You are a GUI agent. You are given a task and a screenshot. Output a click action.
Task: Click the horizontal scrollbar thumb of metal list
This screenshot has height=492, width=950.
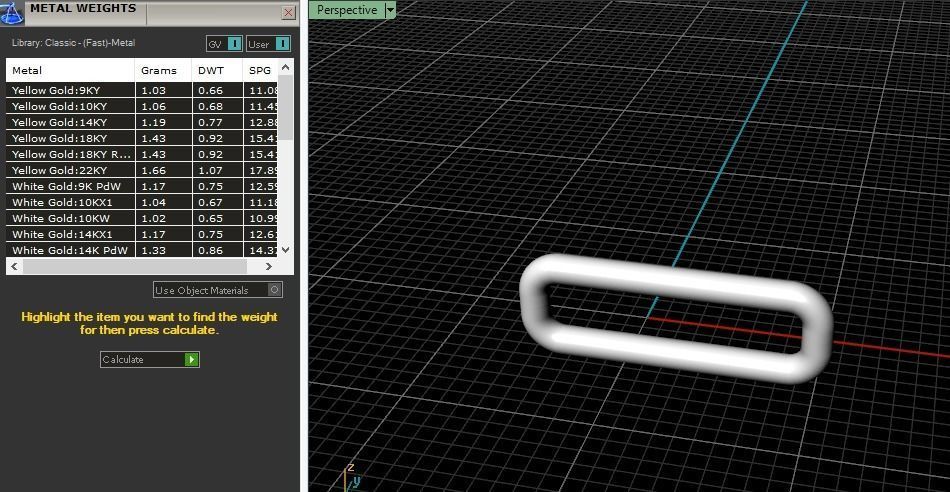coord(135,266)
